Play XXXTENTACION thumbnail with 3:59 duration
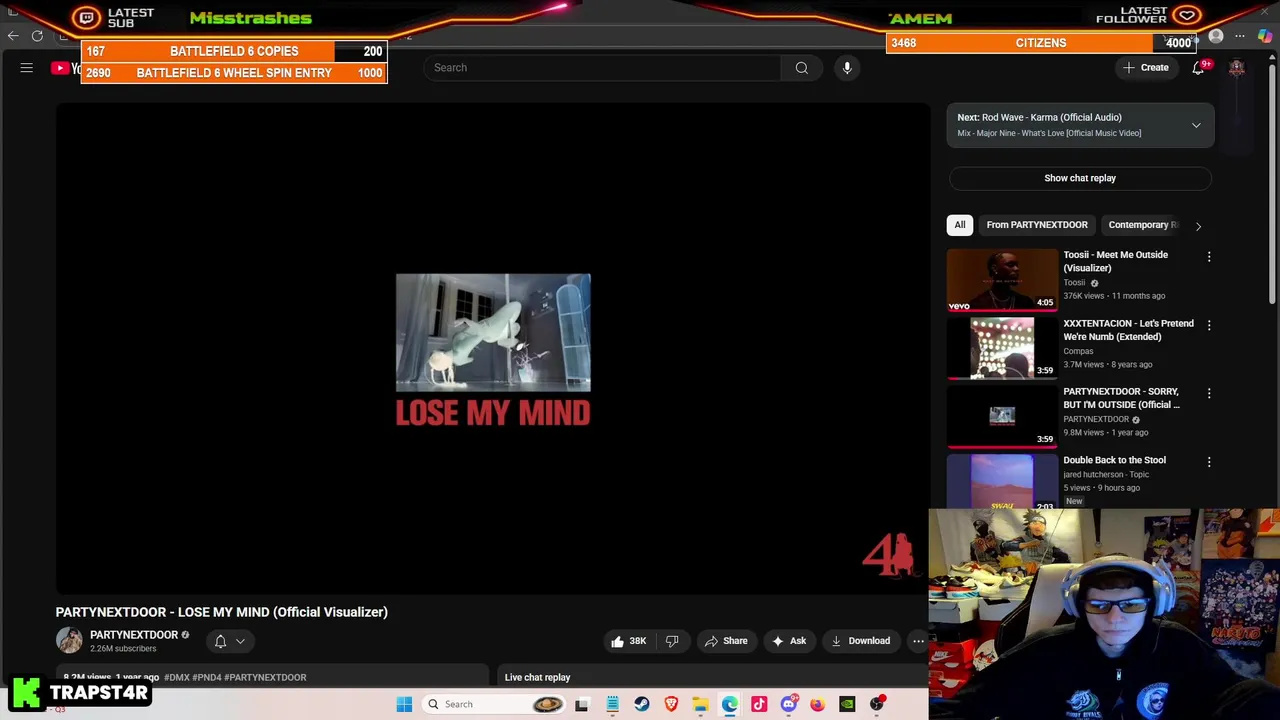Screen dimensions: 1280x720 pos(1002,348)
